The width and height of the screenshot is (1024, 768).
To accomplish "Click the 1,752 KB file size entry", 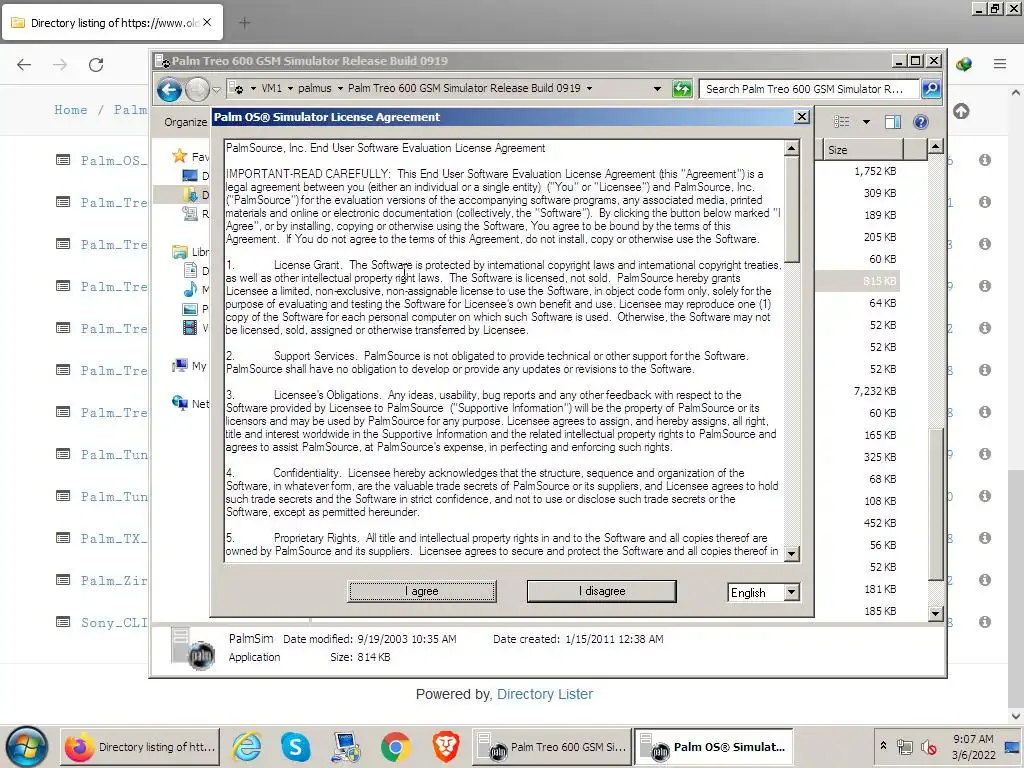I will 875,171.
